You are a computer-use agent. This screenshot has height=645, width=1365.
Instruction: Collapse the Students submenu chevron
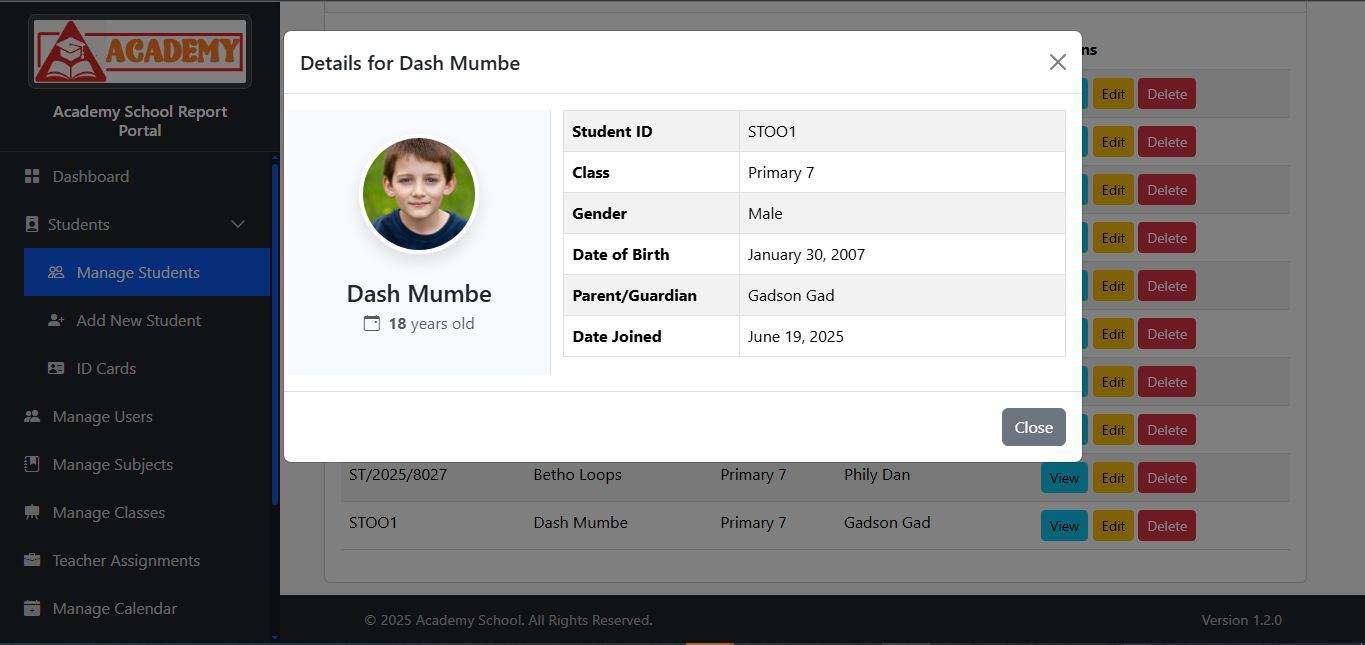coord(238,225)
